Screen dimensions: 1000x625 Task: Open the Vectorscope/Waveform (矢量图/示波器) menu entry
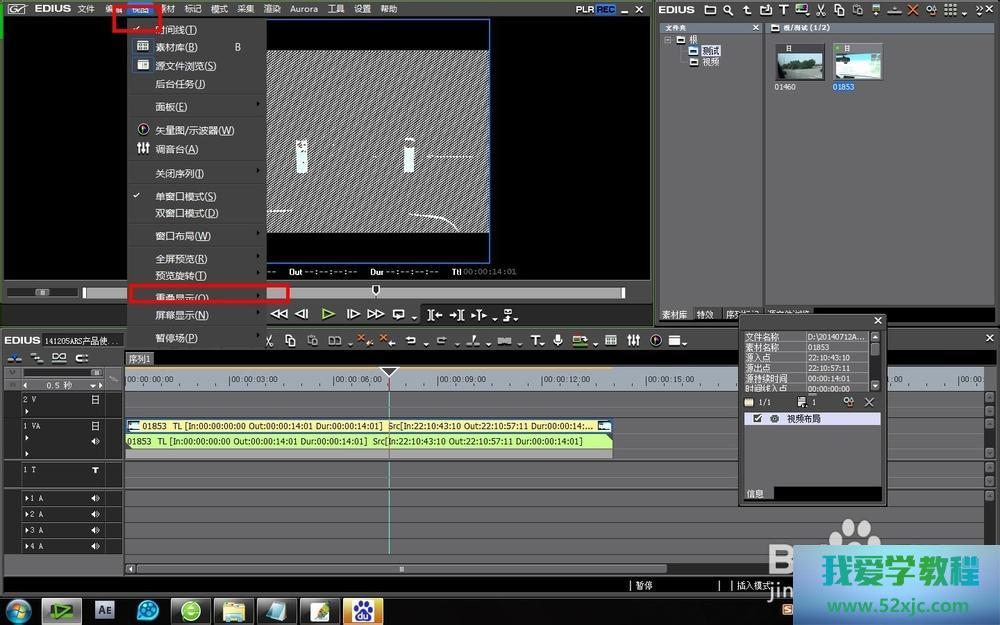194,130
